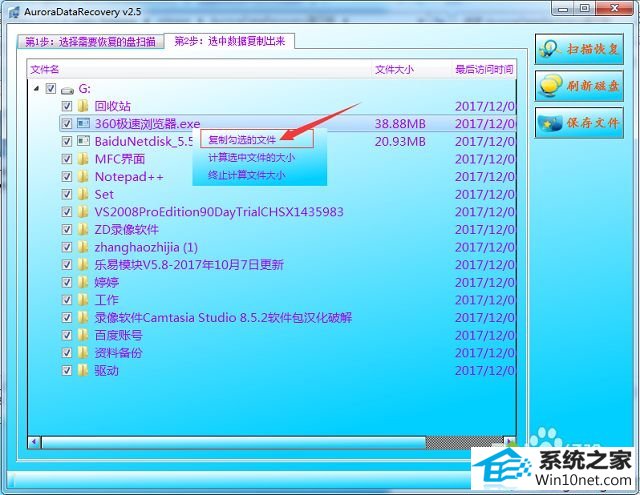This screenshot has width=640, height=495.
Task: Click the Notepad++ folder icon
Action: [83, 176]
